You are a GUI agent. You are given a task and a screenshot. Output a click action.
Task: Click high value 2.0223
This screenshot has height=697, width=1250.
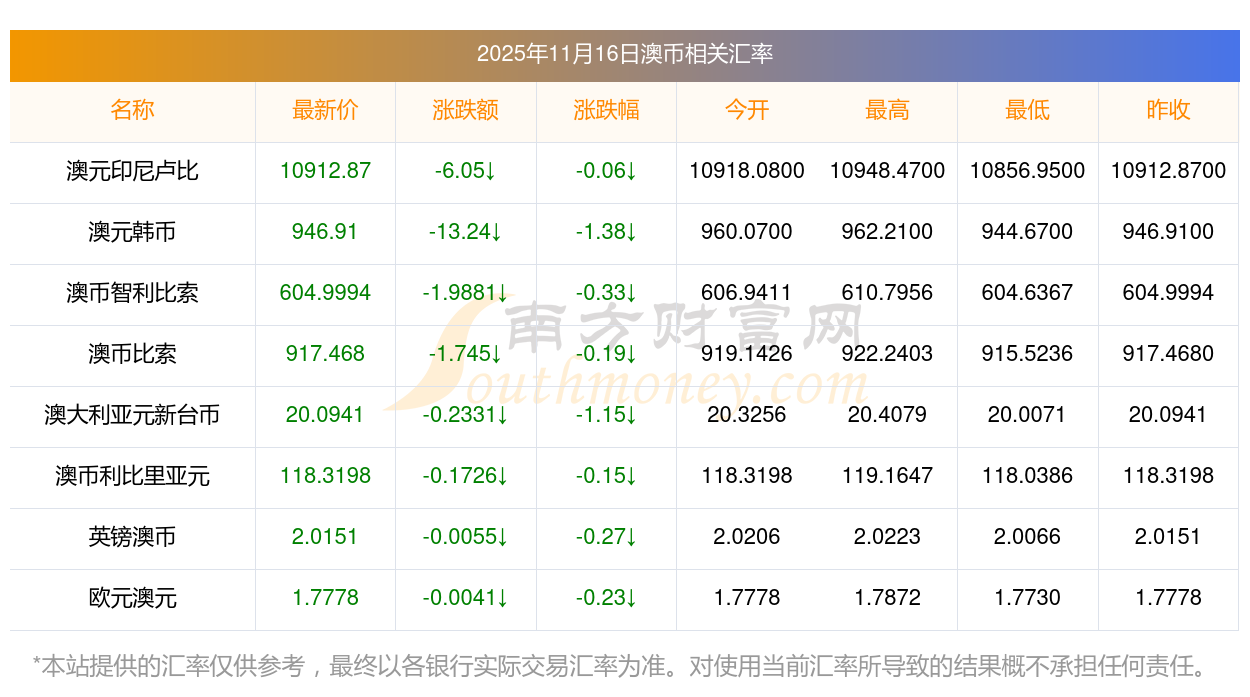tap(887, 537)
